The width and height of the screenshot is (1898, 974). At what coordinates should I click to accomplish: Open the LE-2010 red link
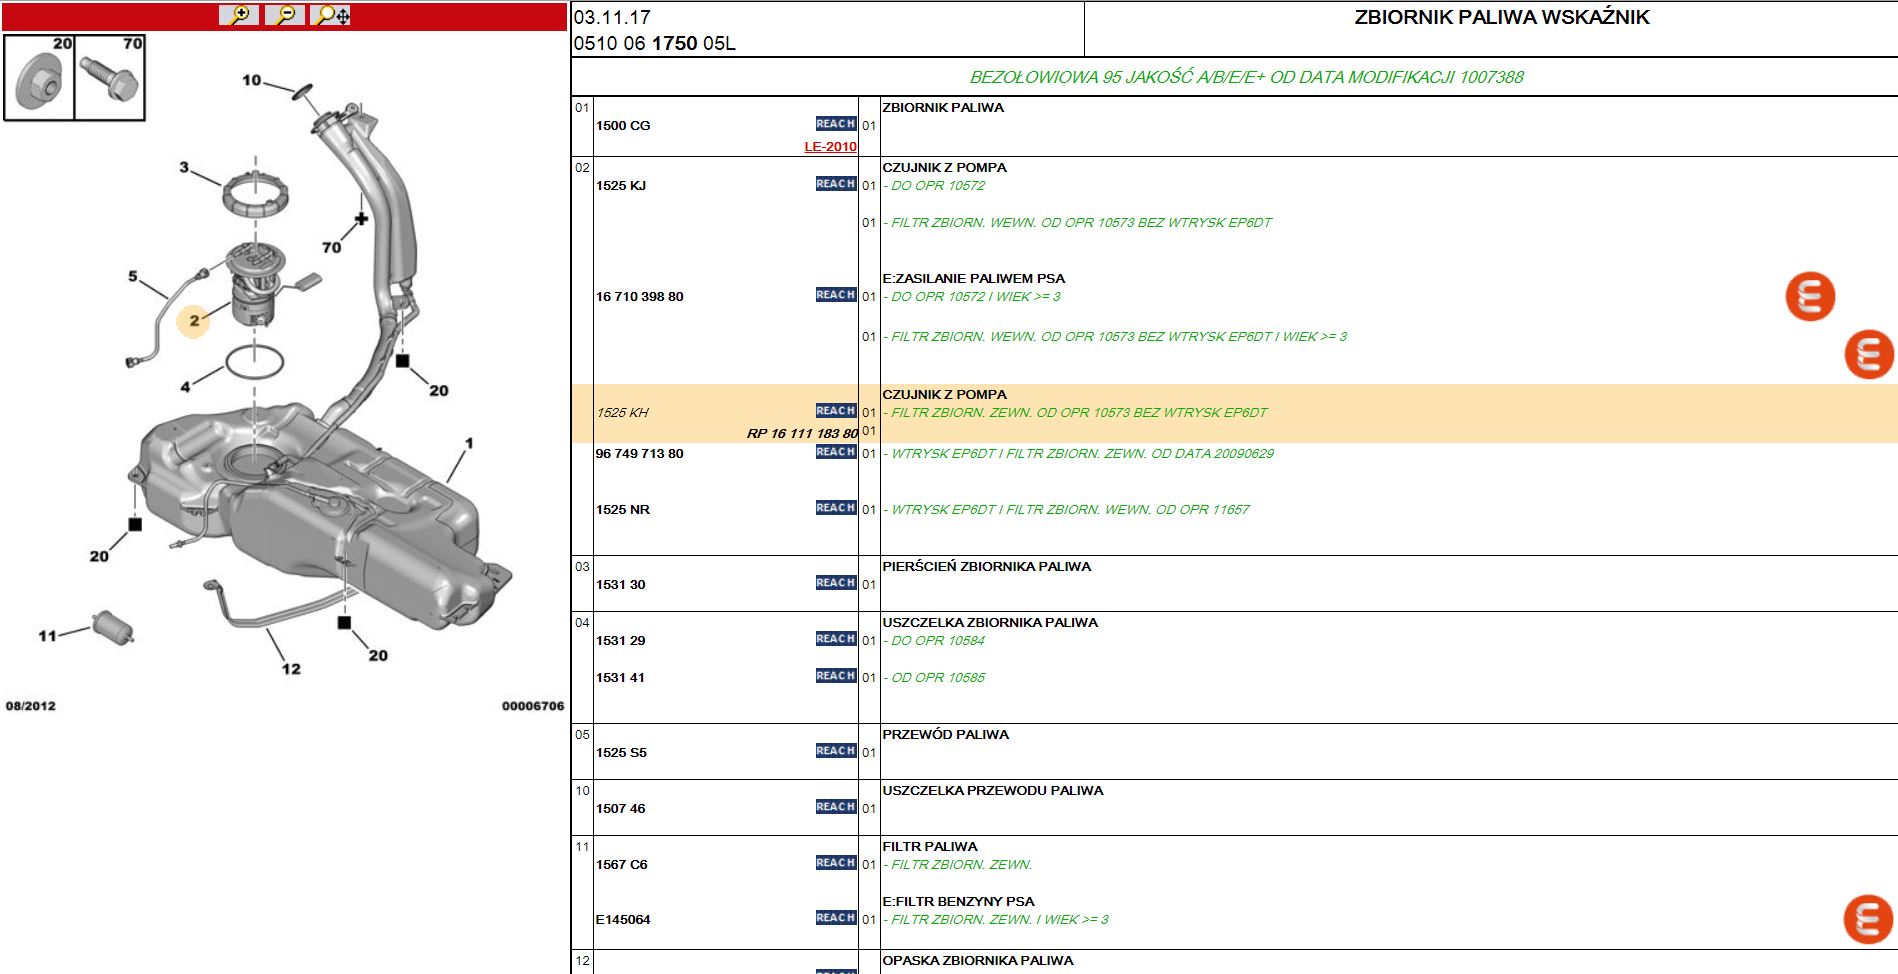click(x=830, y=147)
